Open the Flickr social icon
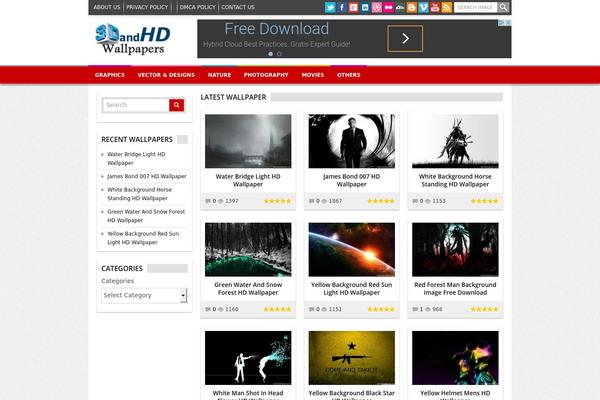600x400 pixels. (388, 7)
